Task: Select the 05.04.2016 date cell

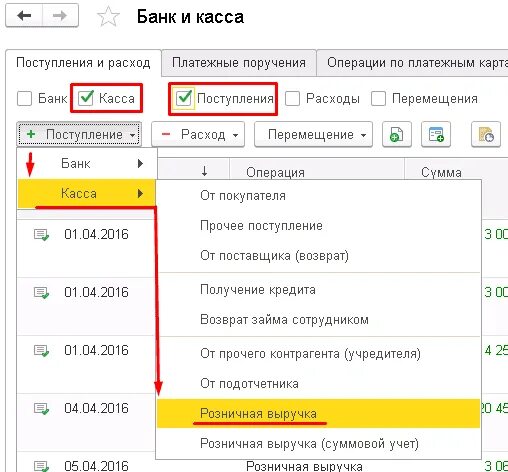Action: pyautogui.click(x=96, y=466)
